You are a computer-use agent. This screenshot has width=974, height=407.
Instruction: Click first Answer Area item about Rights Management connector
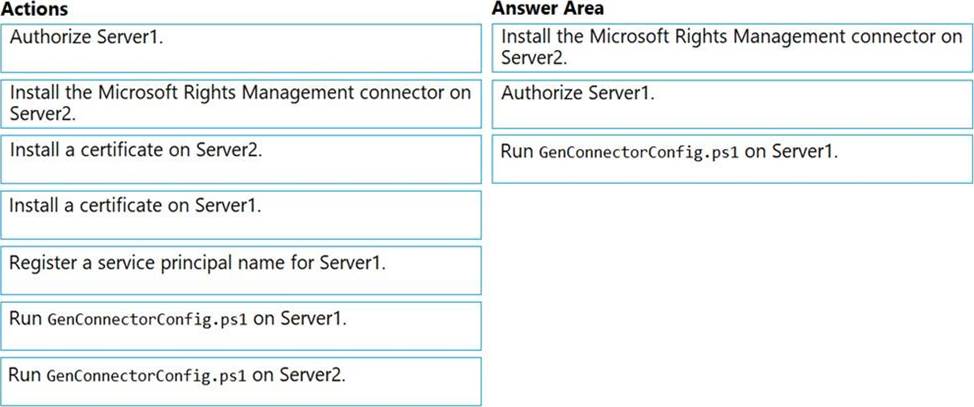[x=732, y=48]
